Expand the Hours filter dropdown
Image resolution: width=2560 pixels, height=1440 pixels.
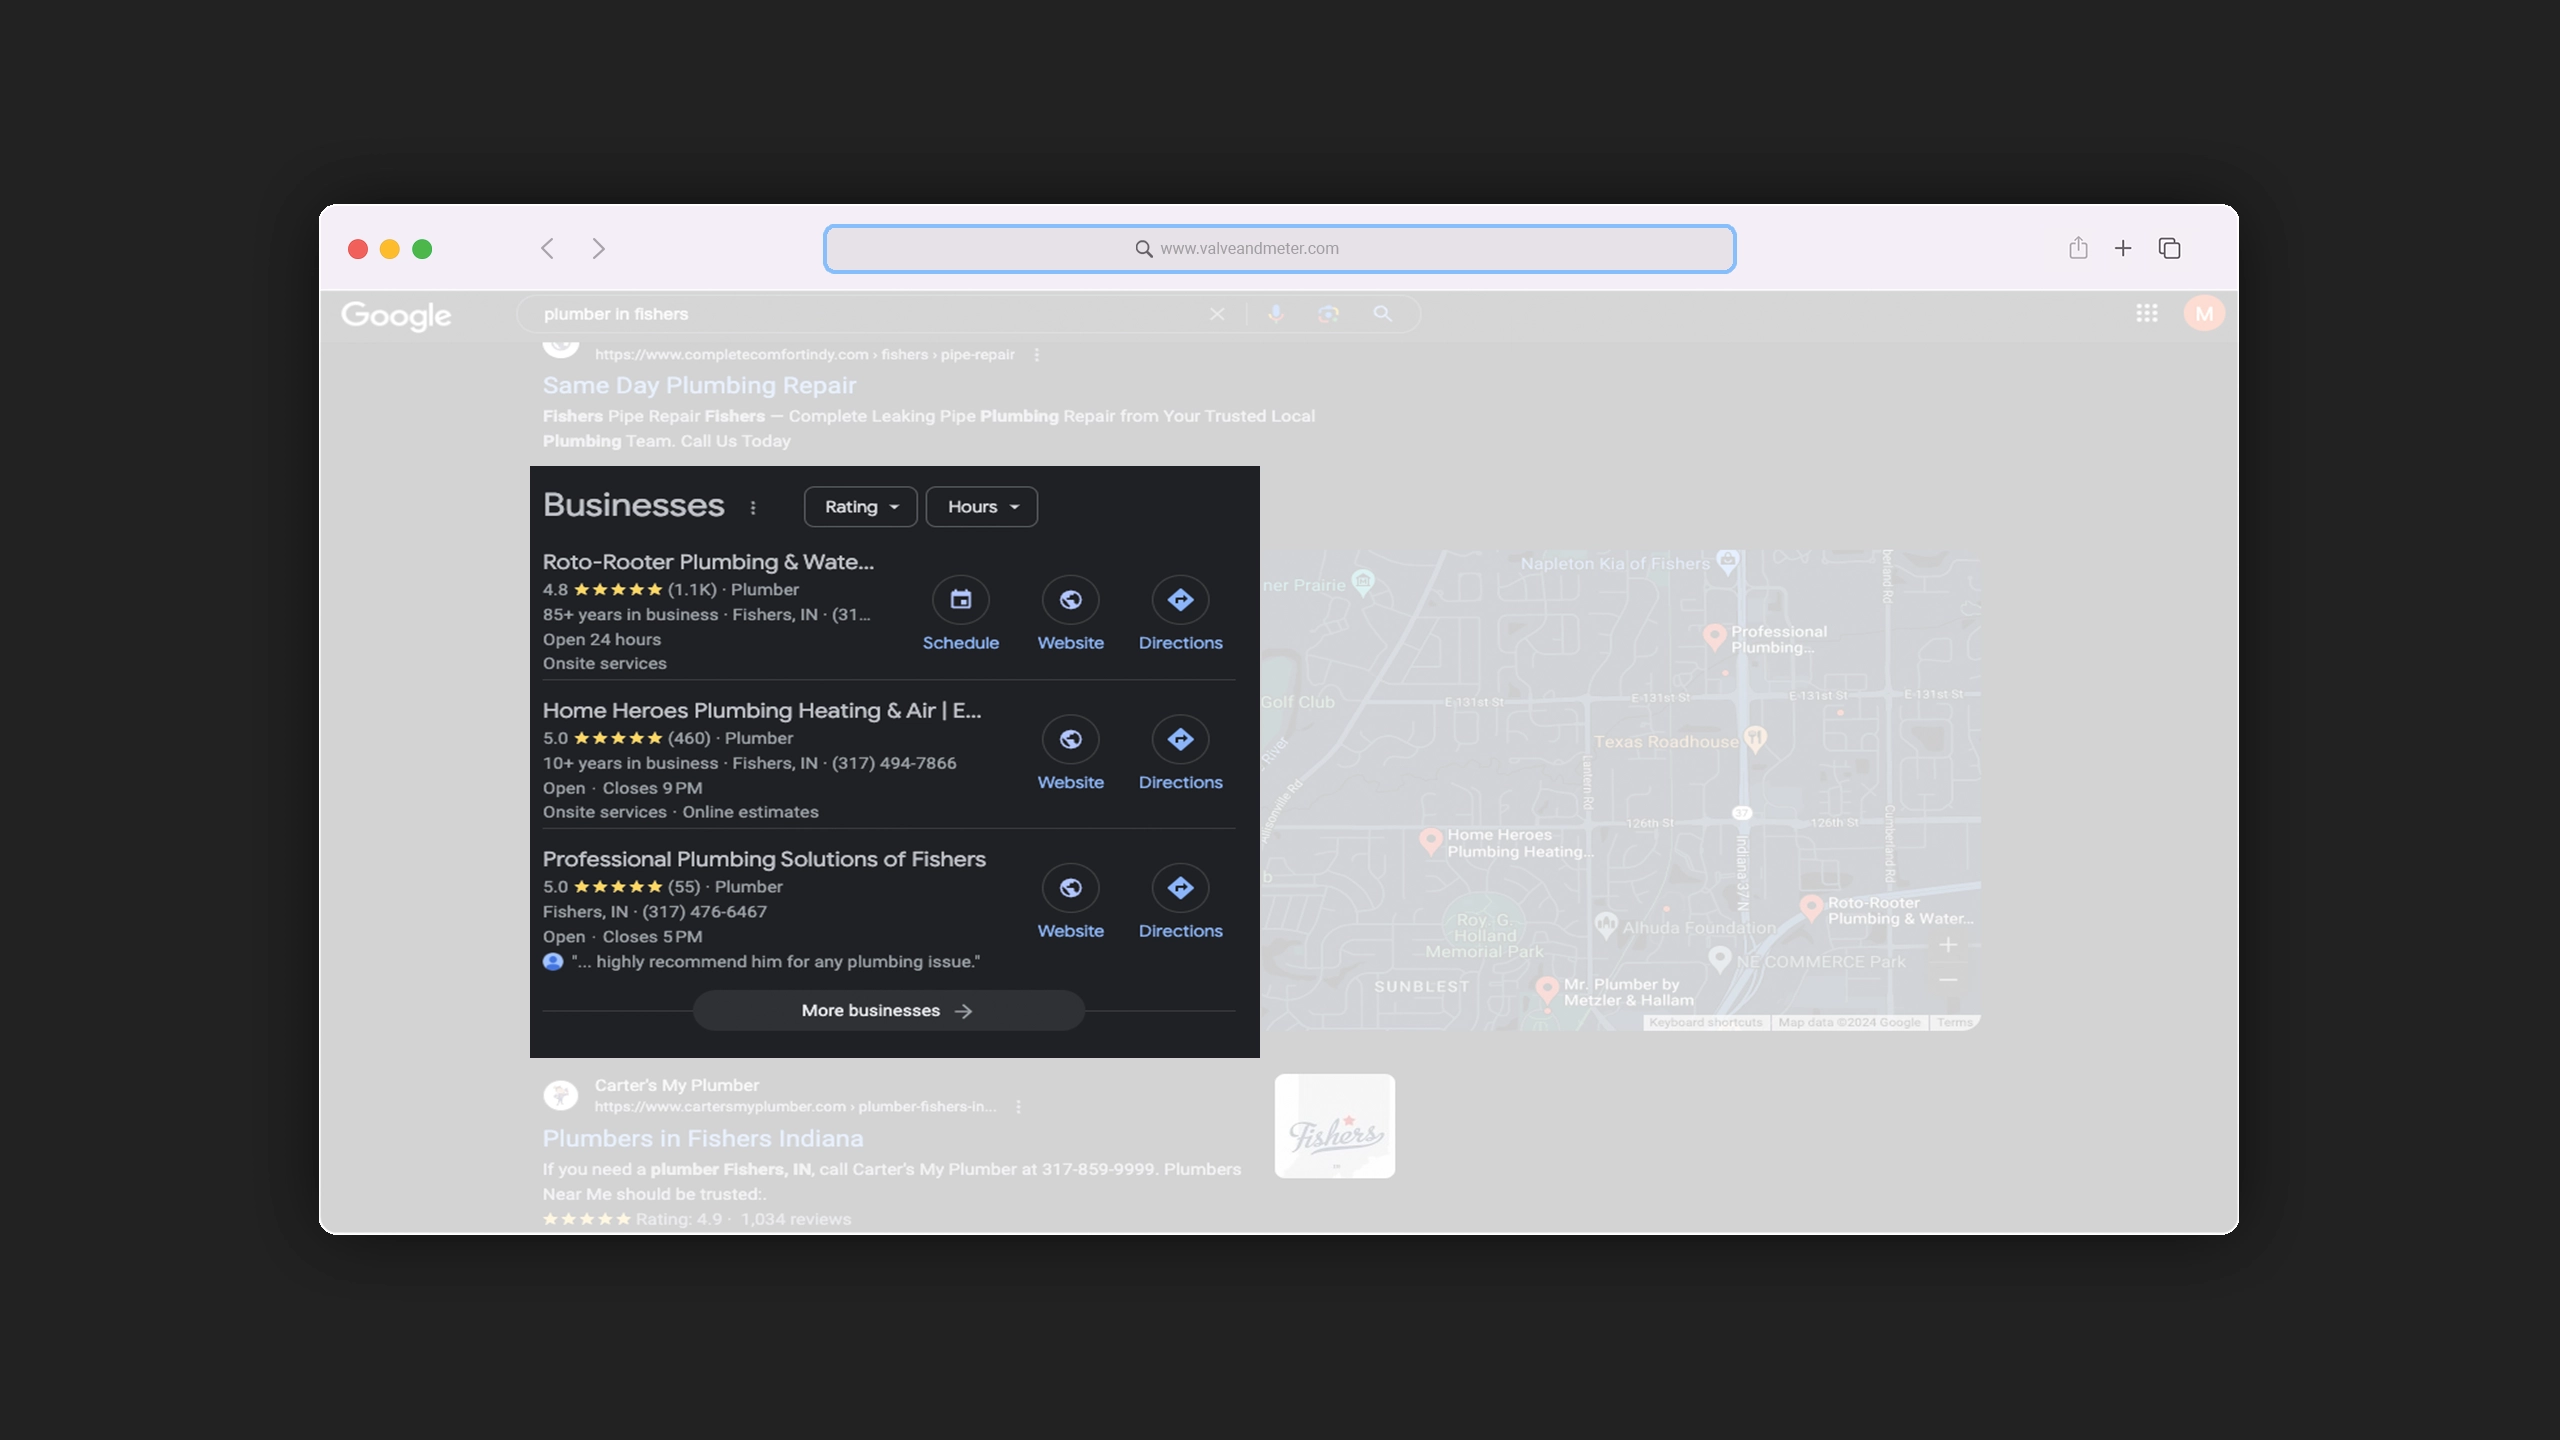tap(982, 507)
